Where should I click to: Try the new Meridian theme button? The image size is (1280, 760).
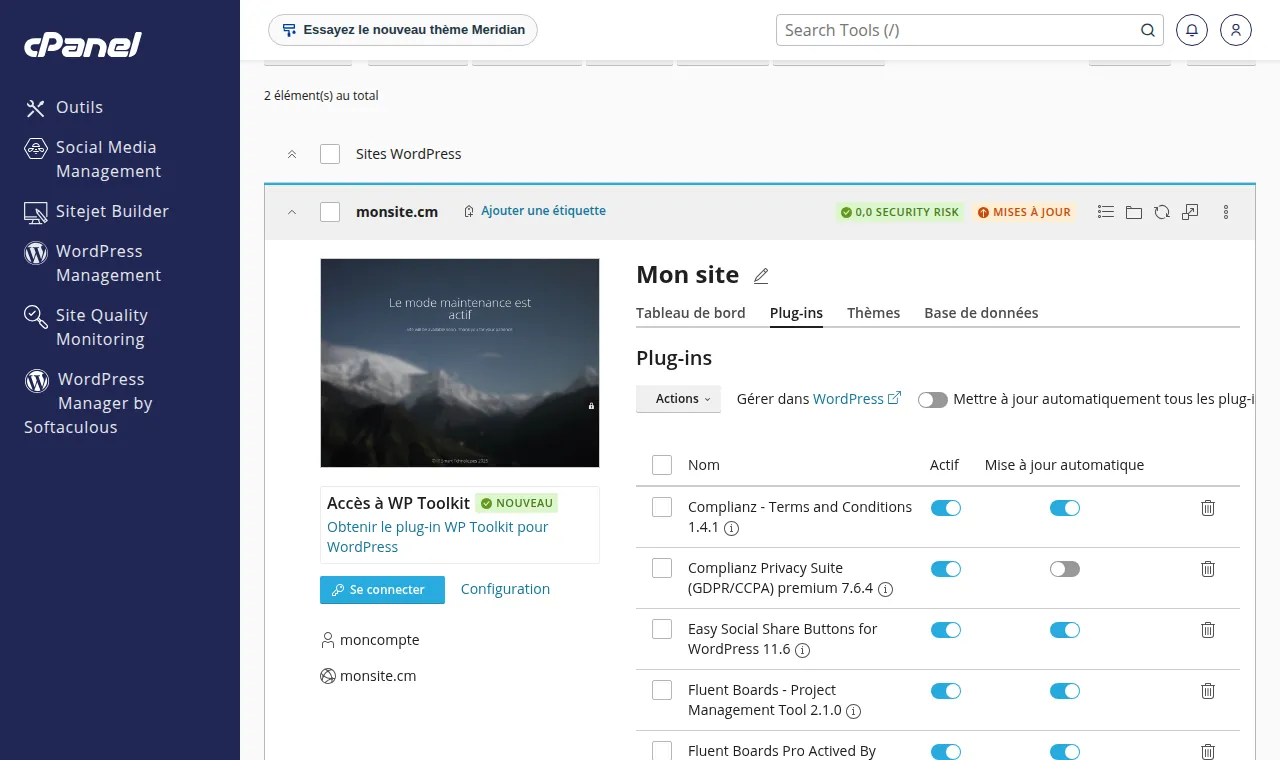(x=403, y=30)
